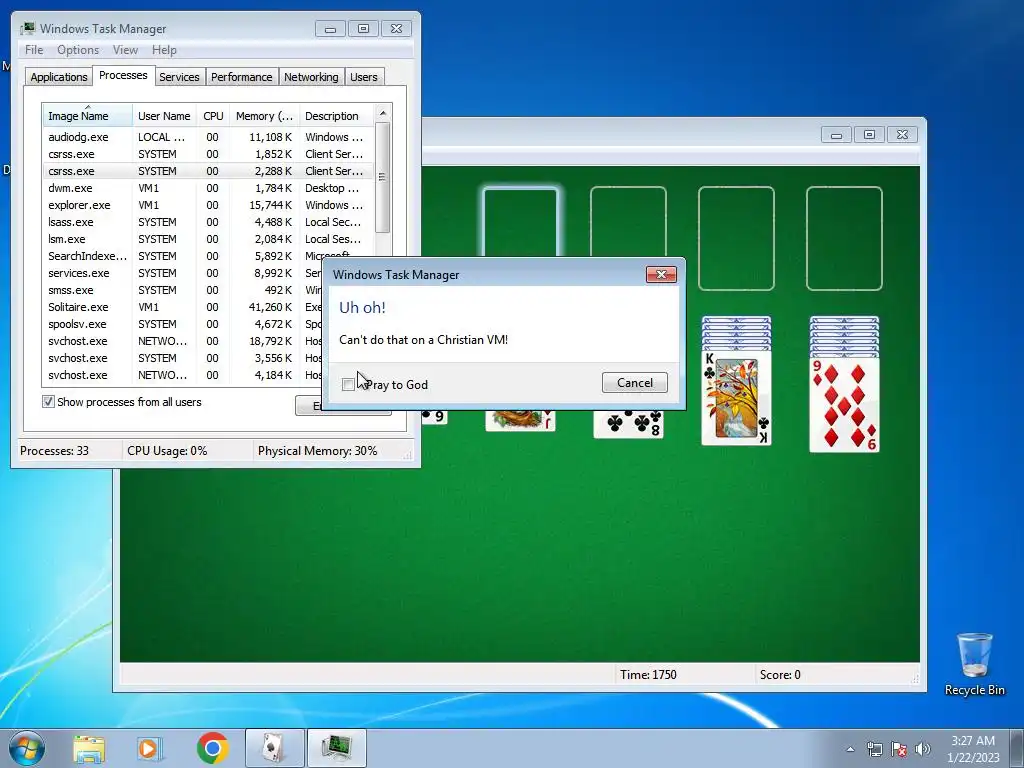Switch to the Processes tab
The height and width of the screenshot is (768, 1024).
click(x=123, y=75)
